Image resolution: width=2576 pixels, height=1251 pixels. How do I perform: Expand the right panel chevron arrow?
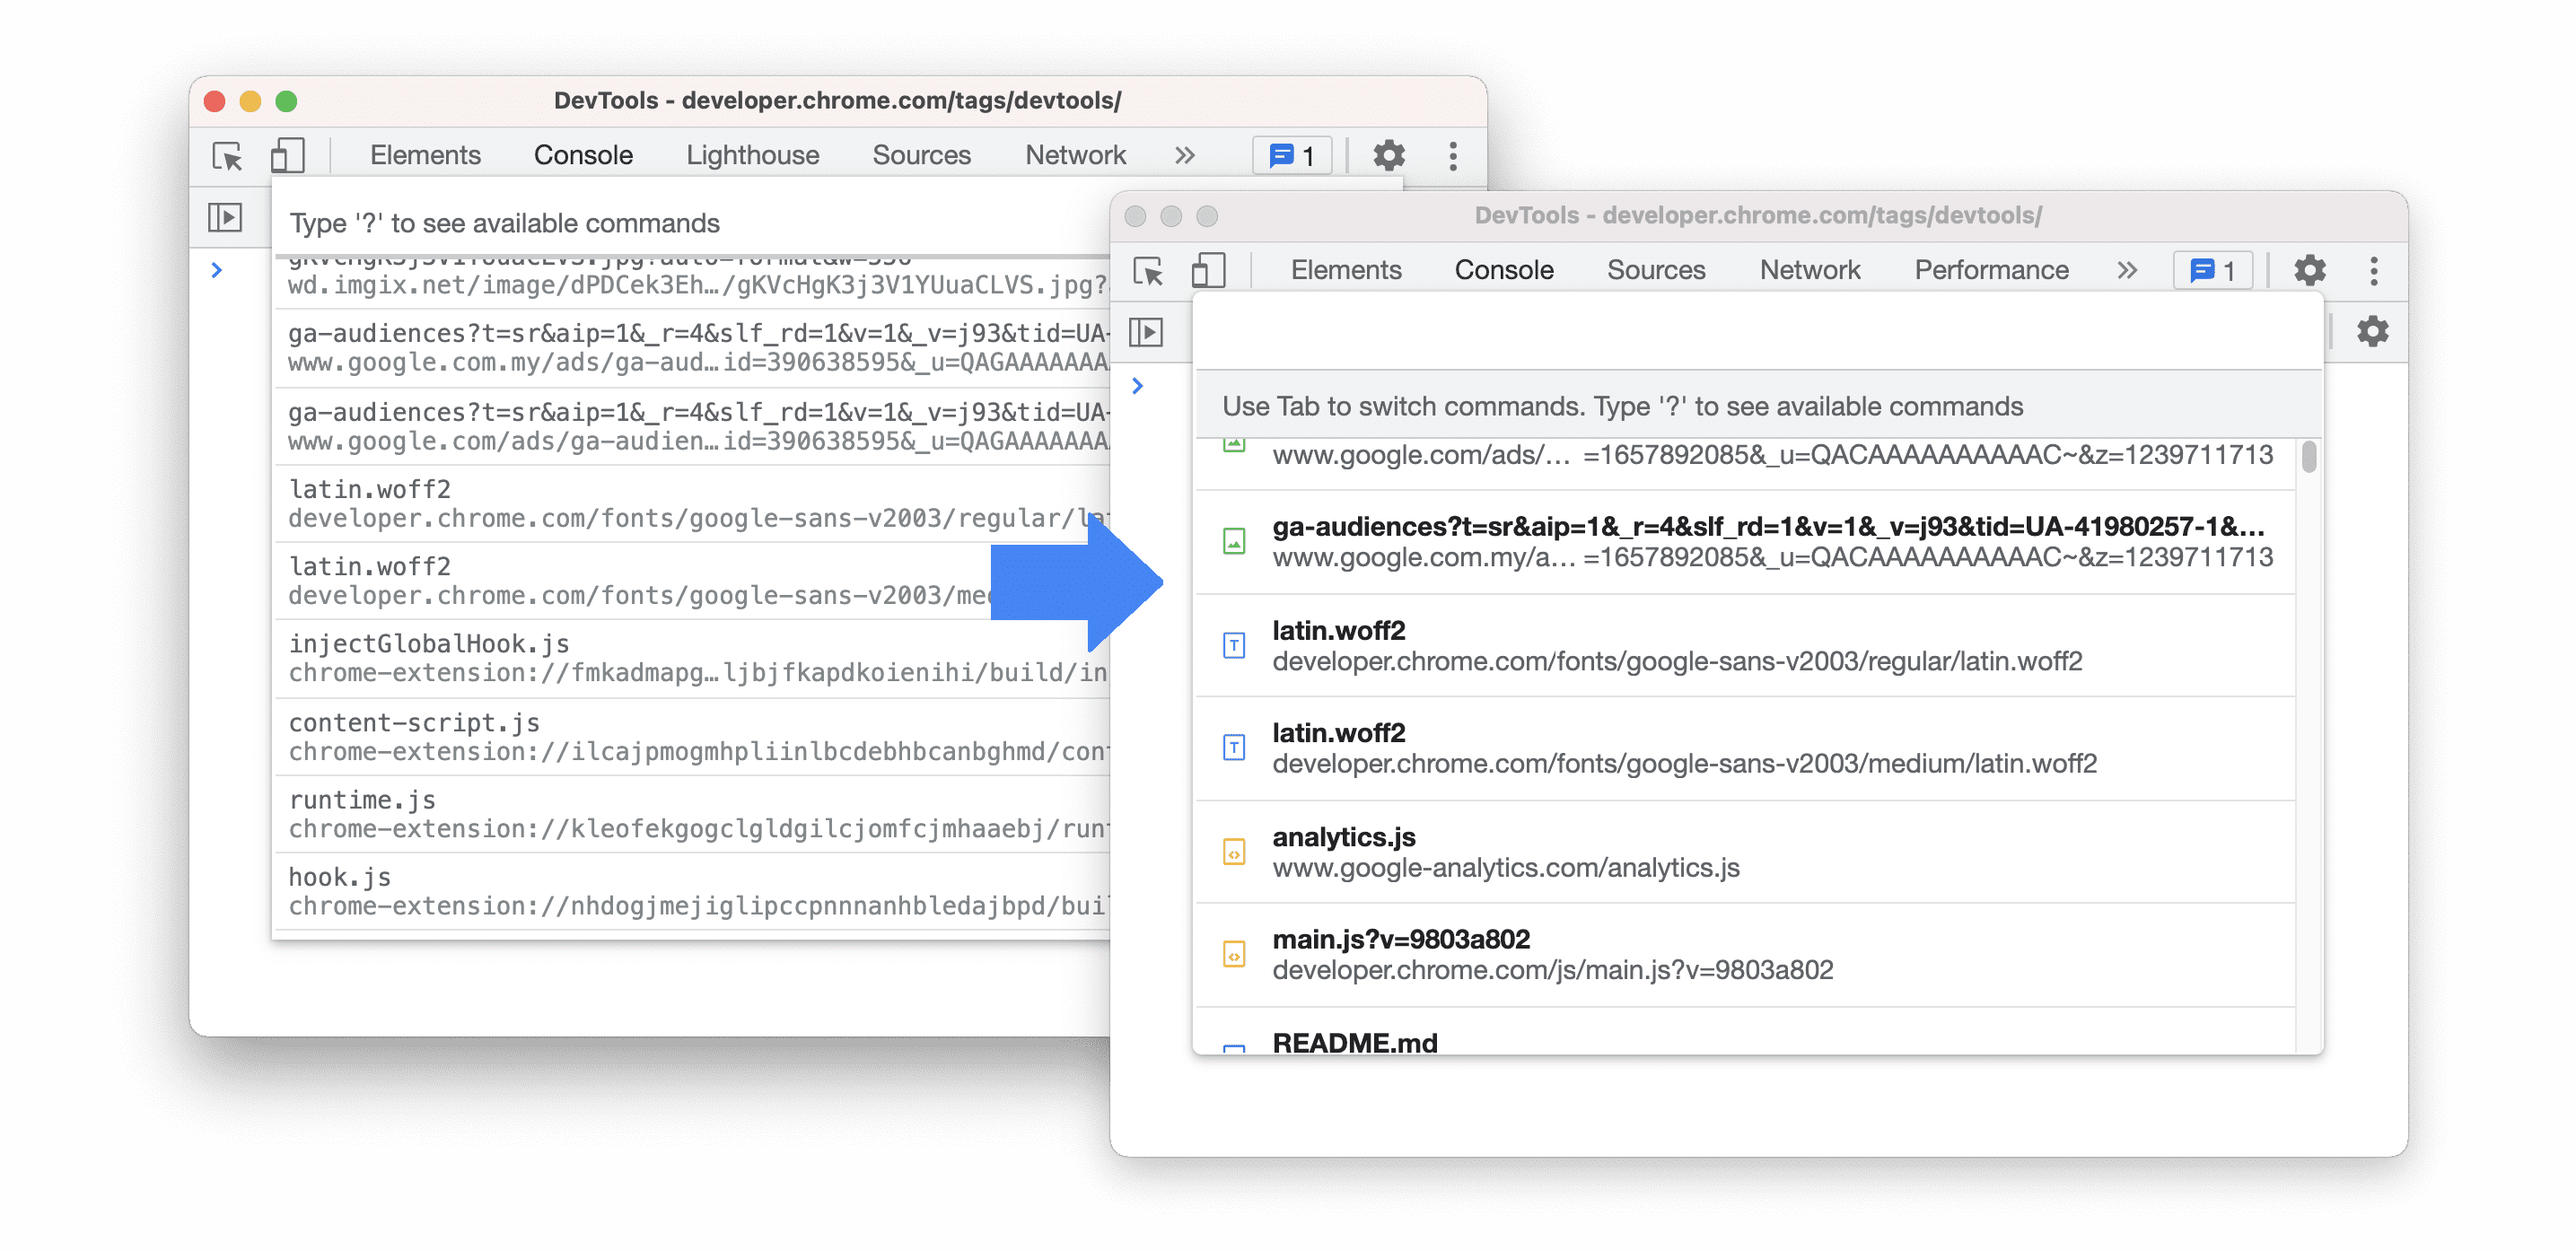(x=2125, y=269)
